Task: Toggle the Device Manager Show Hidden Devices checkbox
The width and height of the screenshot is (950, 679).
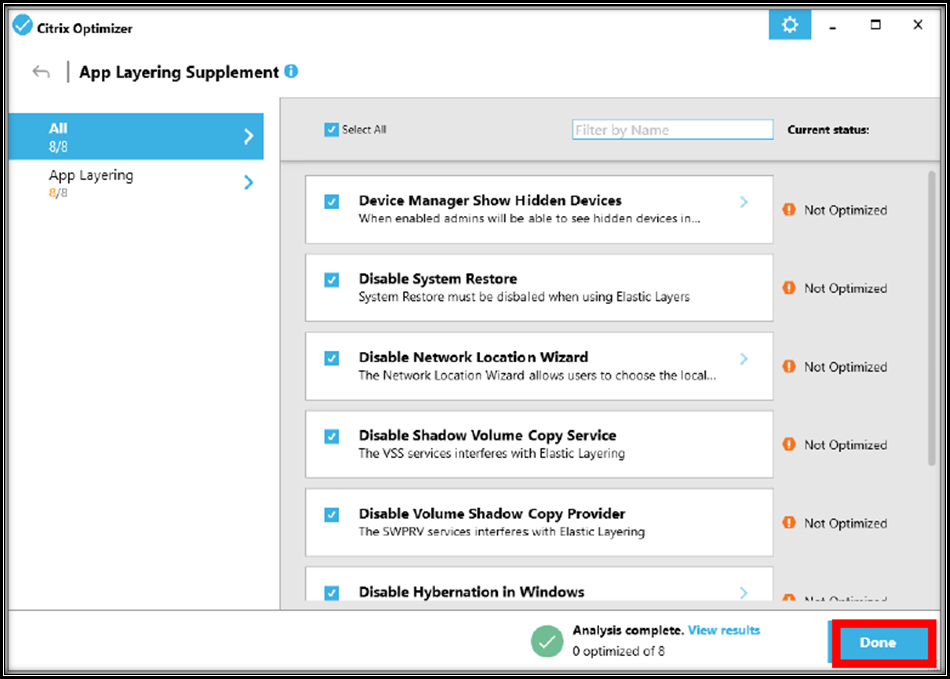Action: [332, 201]
